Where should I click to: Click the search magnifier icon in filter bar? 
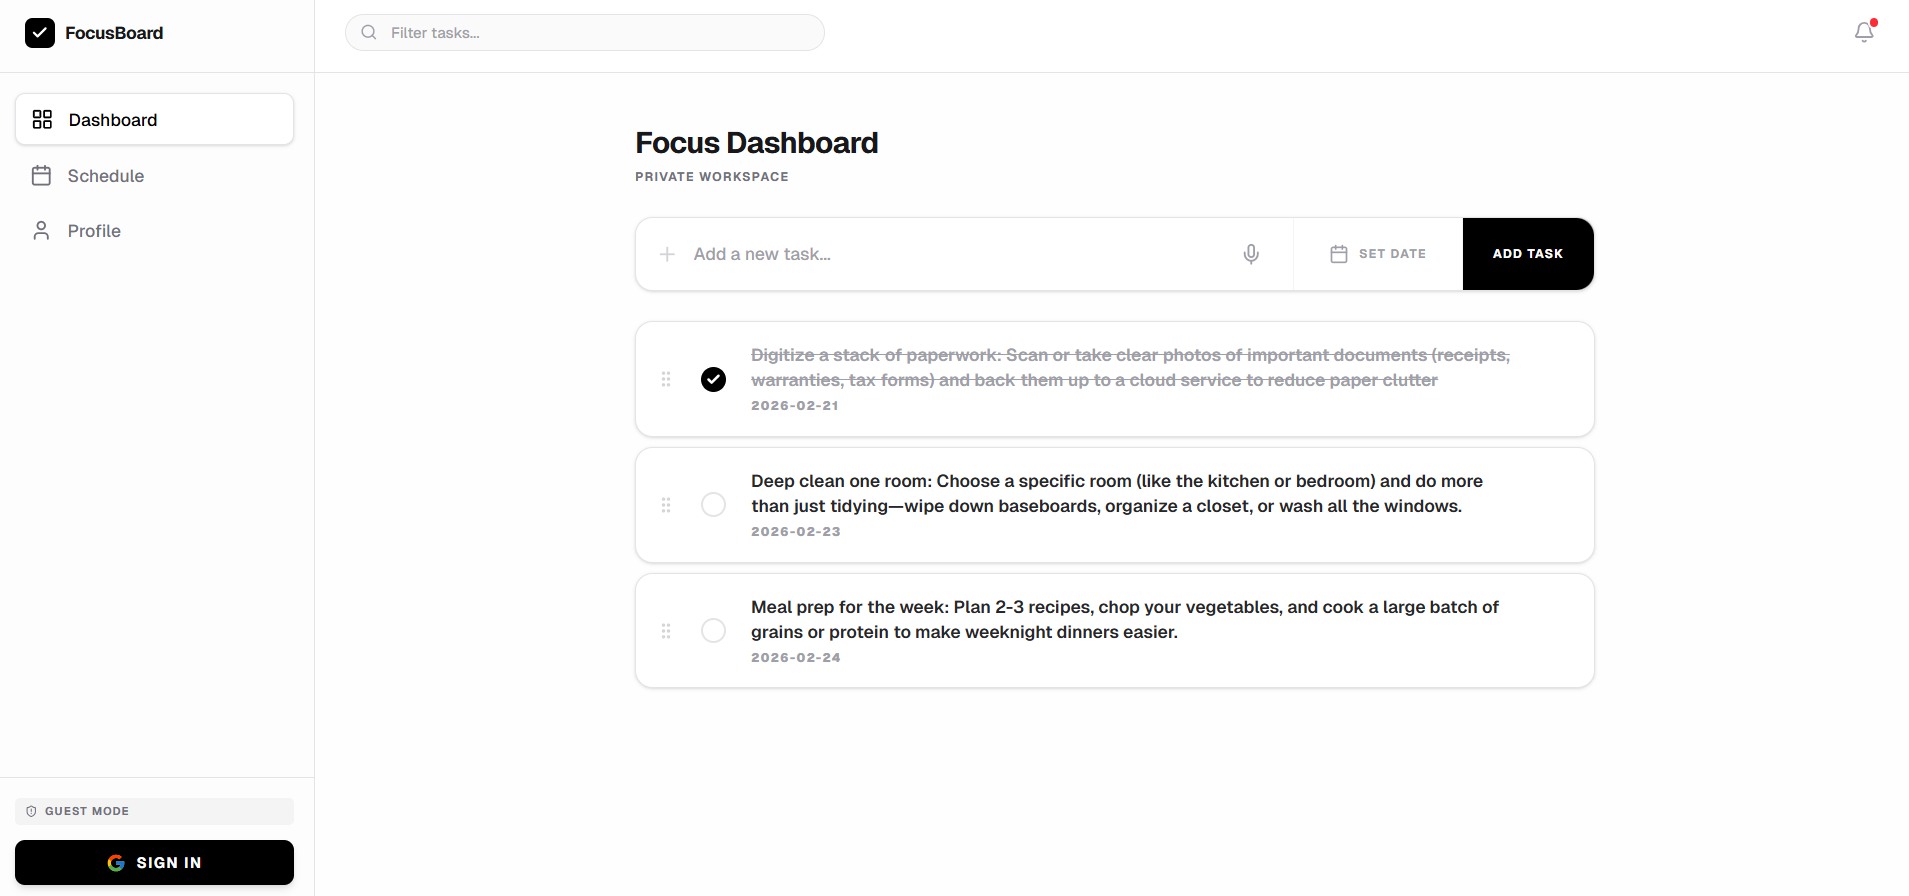[369, 33]
